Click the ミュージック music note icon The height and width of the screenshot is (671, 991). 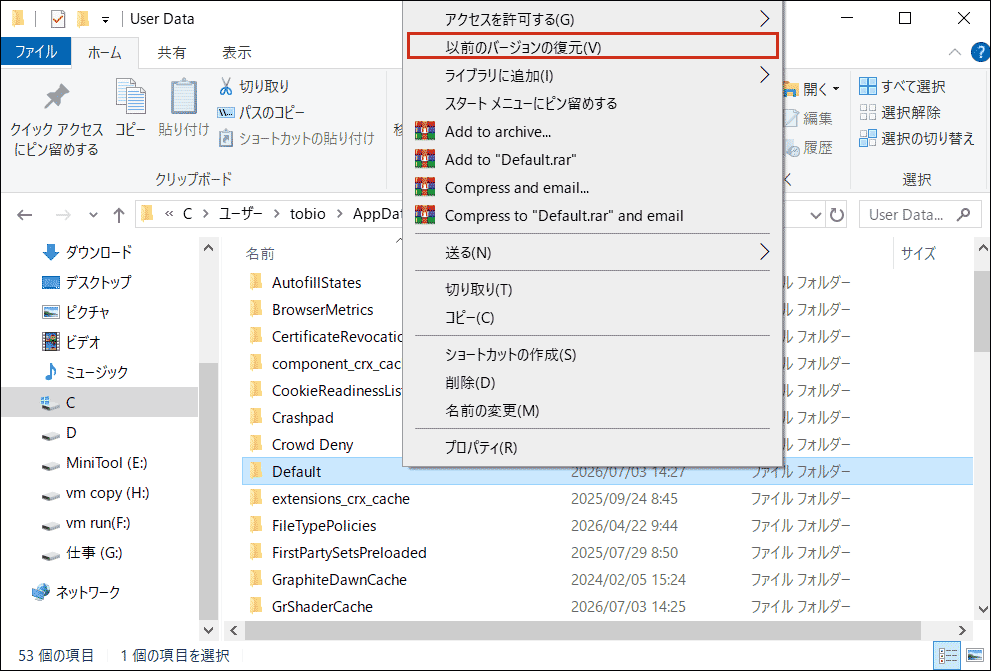click(51, 372)
